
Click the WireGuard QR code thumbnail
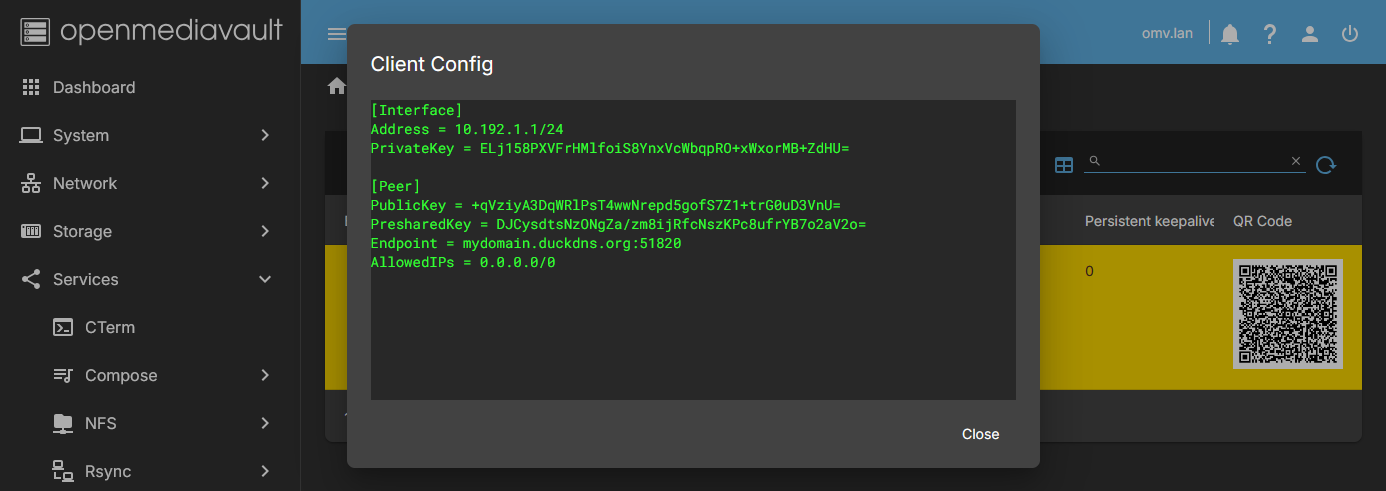(1287, 314)
